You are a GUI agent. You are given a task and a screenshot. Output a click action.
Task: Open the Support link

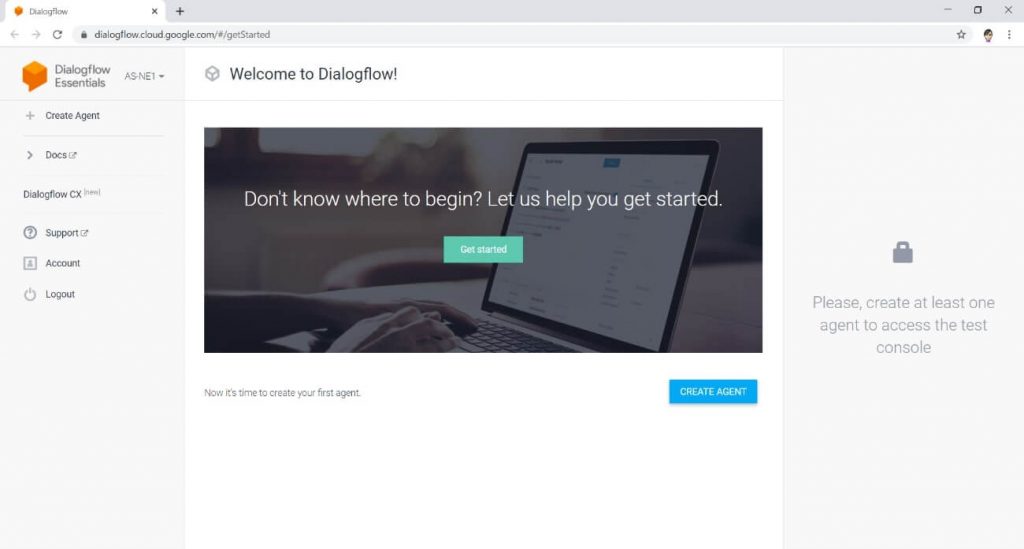click(62, 233)
